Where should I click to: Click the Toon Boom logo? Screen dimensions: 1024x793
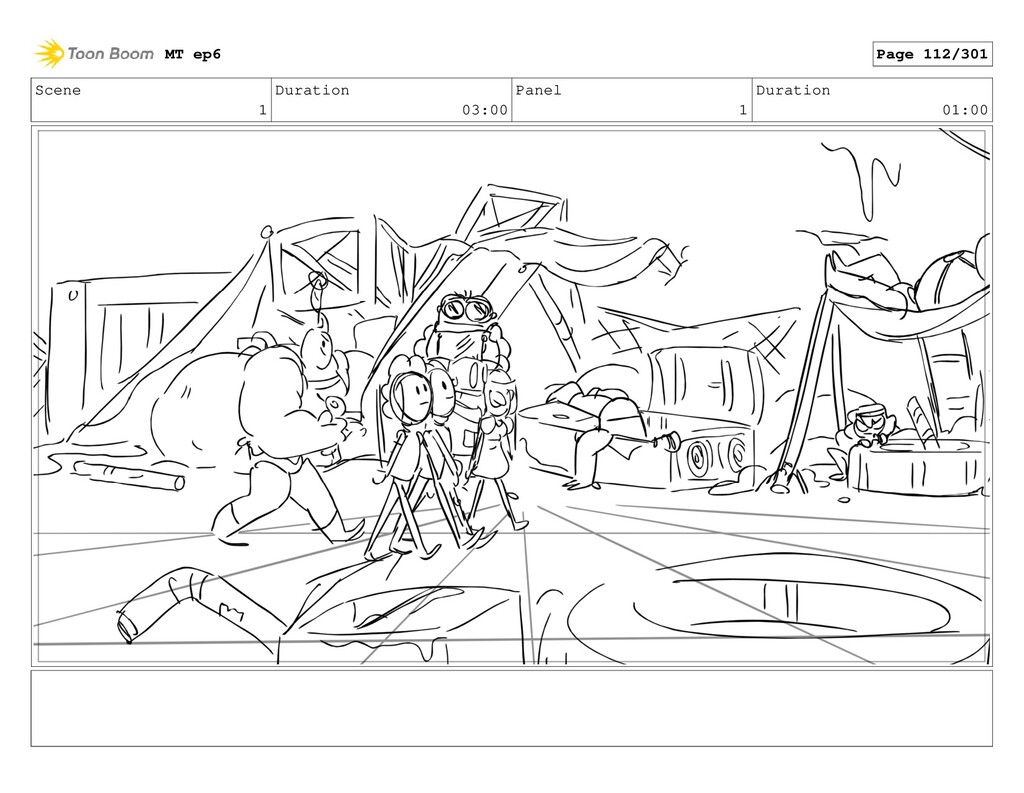pyautogui.click(x=94, y=54)
